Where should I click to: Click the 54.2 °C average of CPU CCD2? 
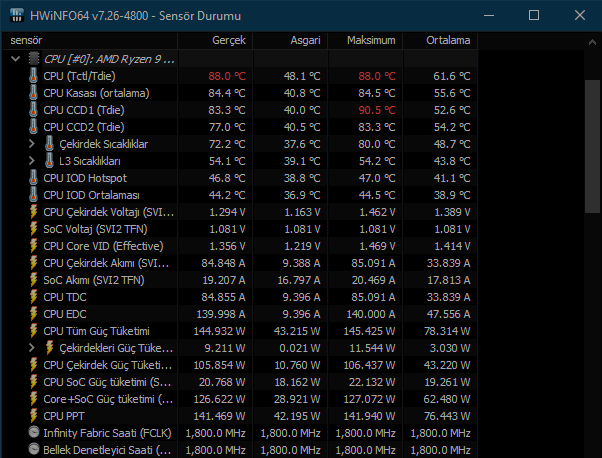coord(452,127)
